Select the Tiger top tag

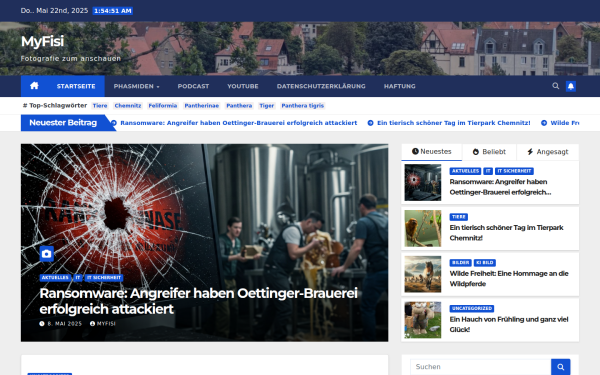(x=267, y=106)
